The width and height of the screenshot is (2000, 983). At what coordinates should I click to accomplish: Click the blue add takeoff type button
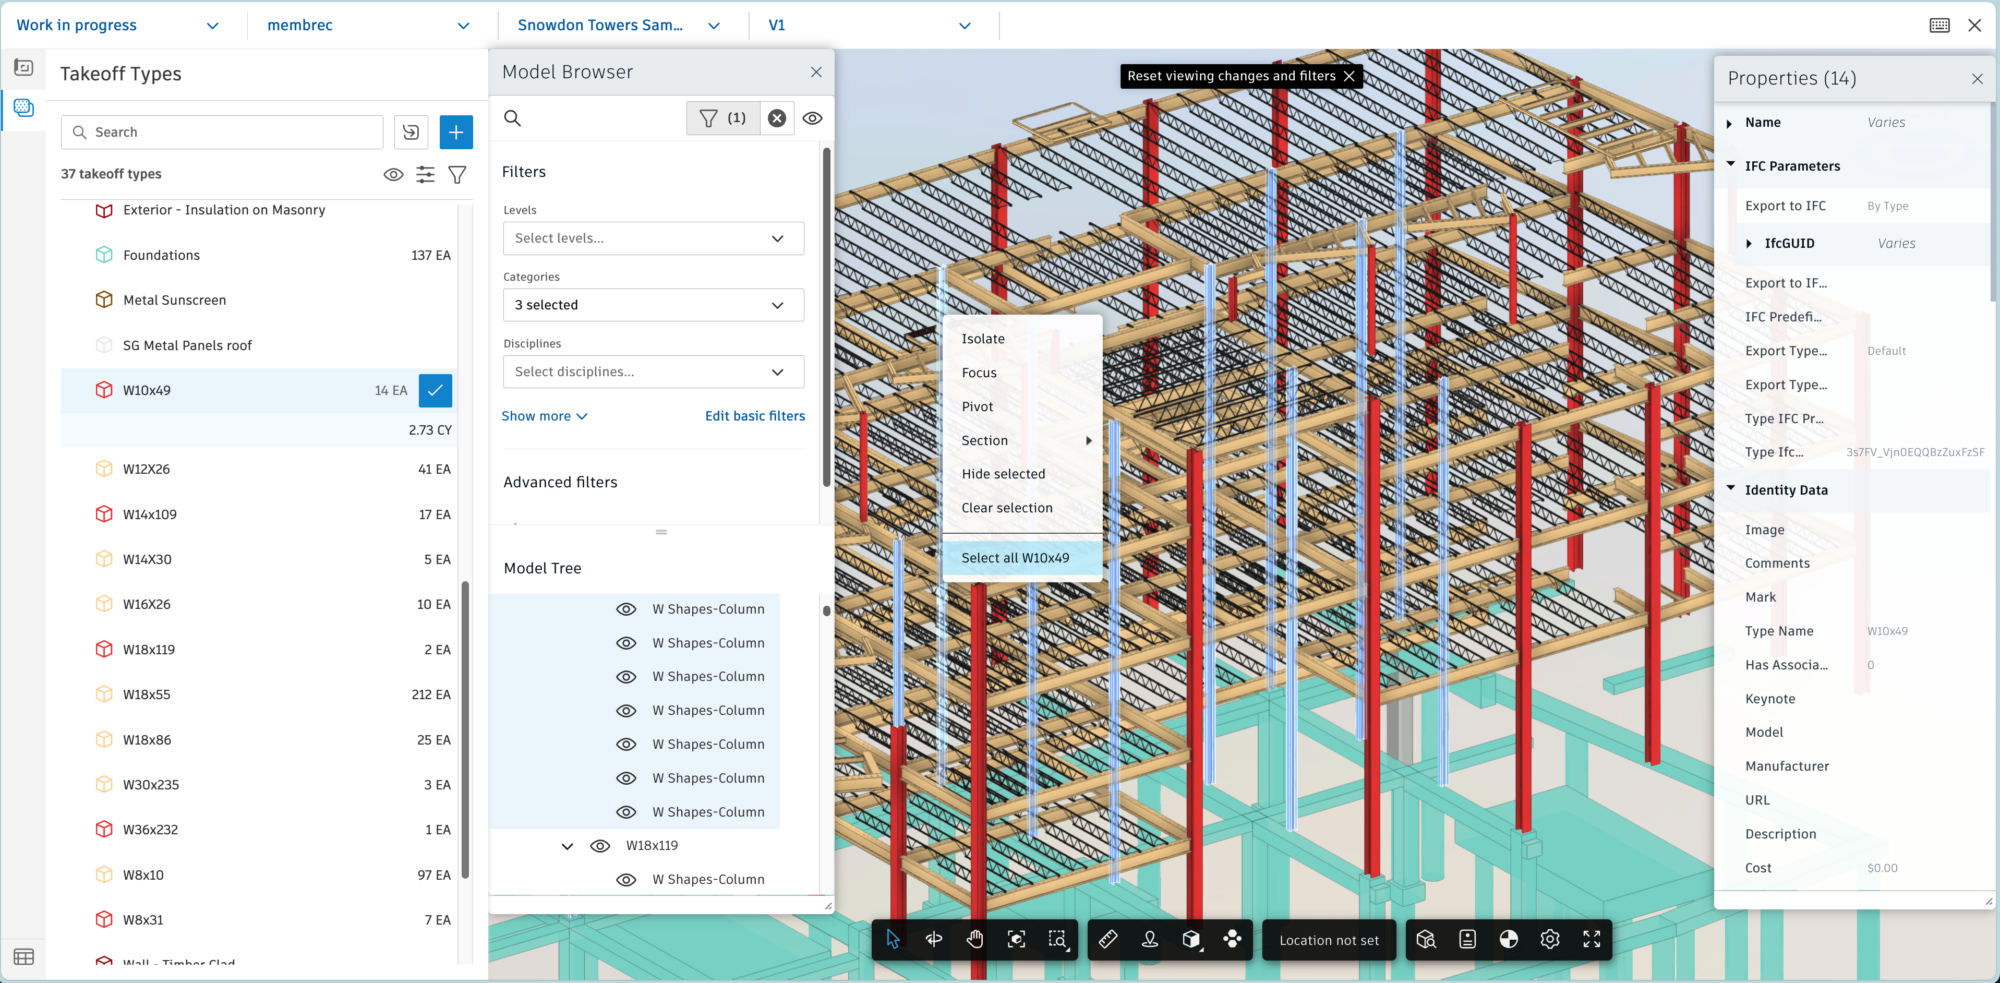point(456,132)
